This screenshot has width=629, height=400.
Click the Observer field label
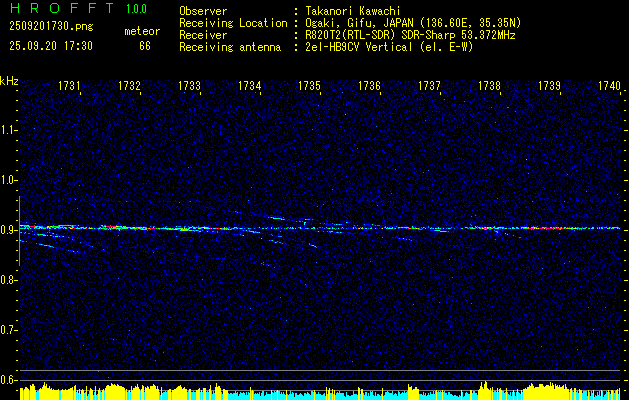[x=203, y=11]
